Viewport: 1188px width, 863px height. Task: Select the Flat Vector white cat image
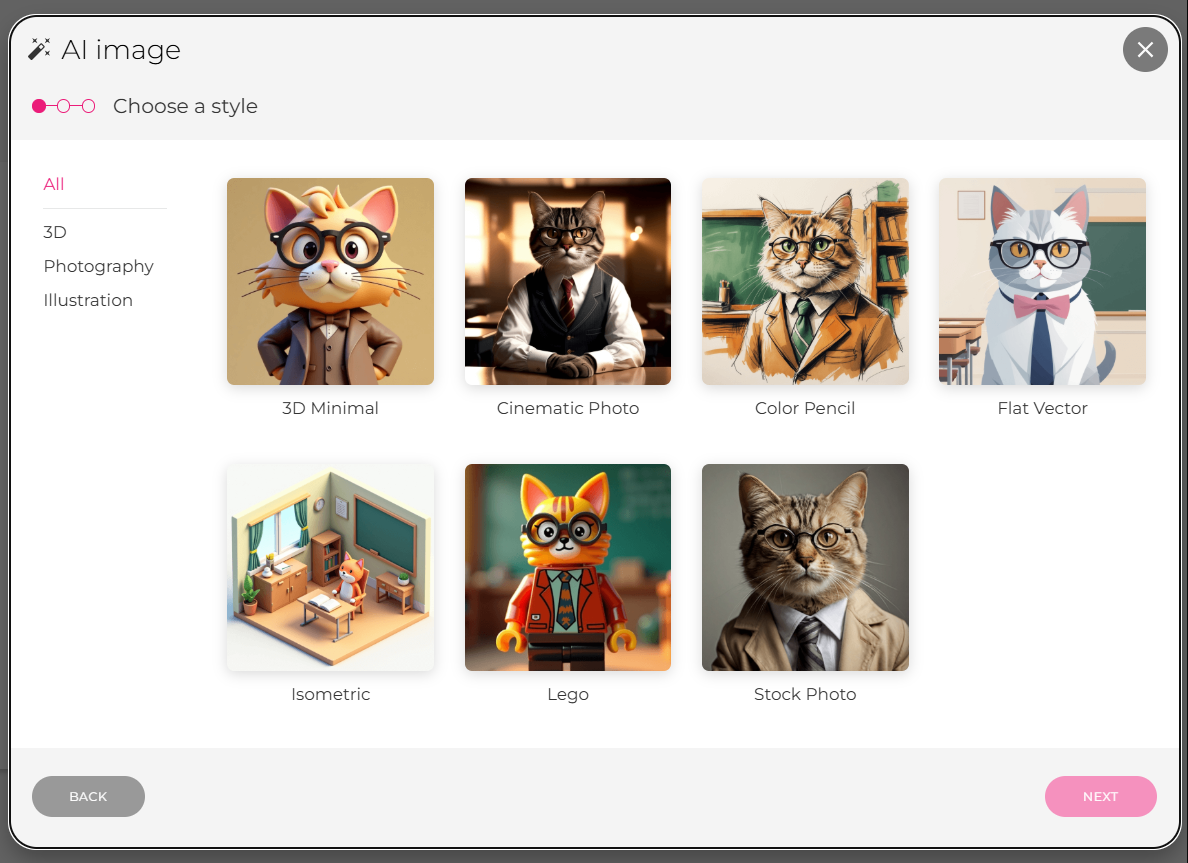(x=1042, y=281)
